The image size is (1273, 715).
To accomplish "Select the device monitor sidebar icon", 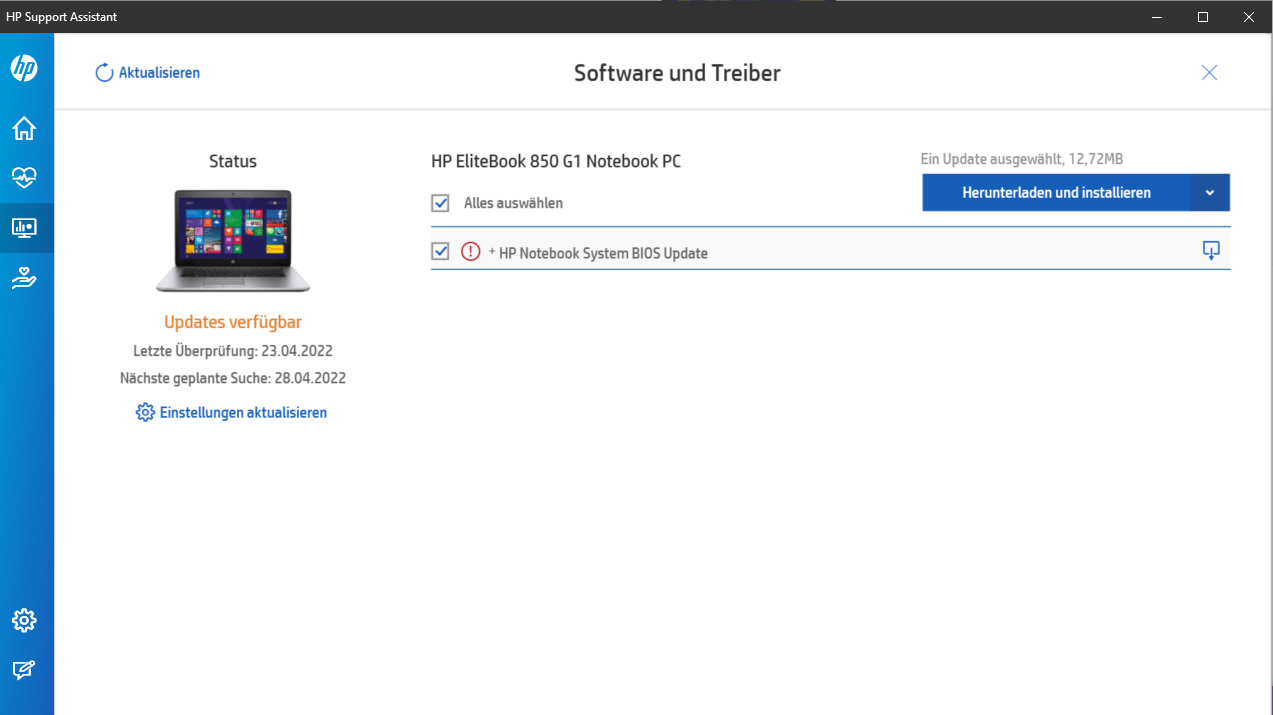I will tap(24, 228).
